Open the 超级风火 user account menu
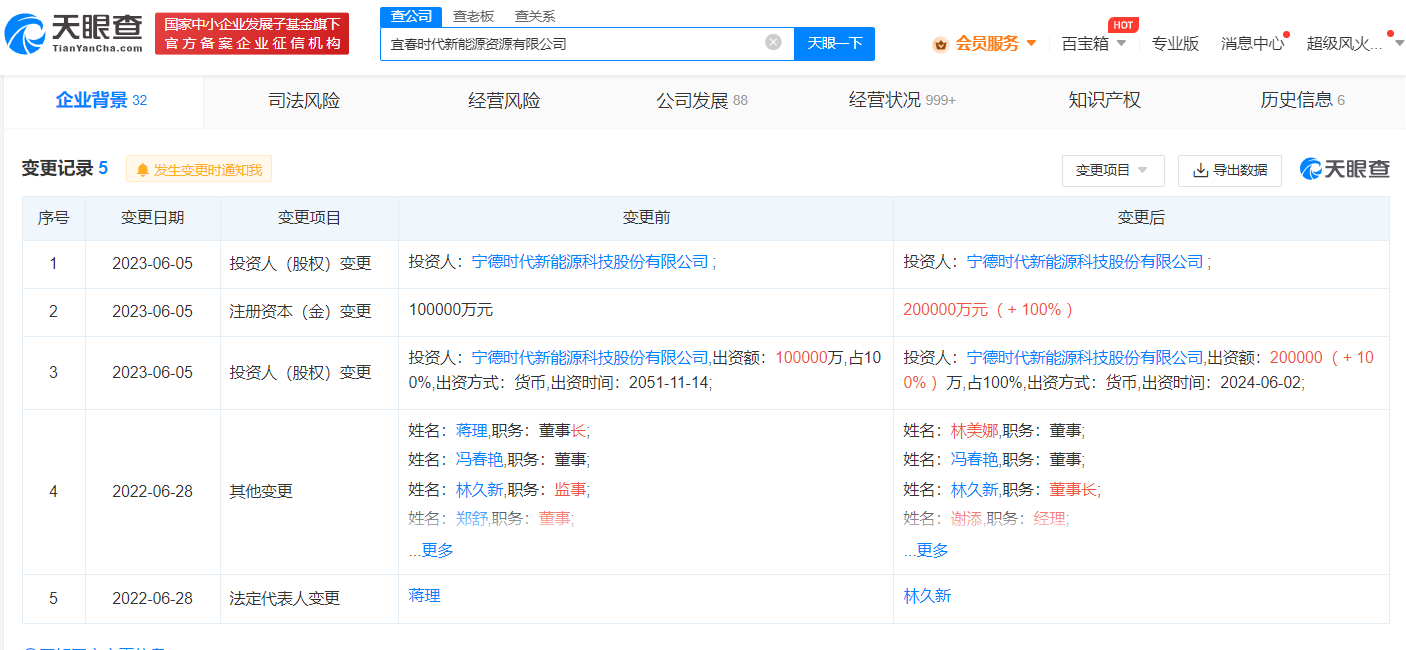Image resolution: width=1406 pixels, height=650 pixels. point(1354,43)
